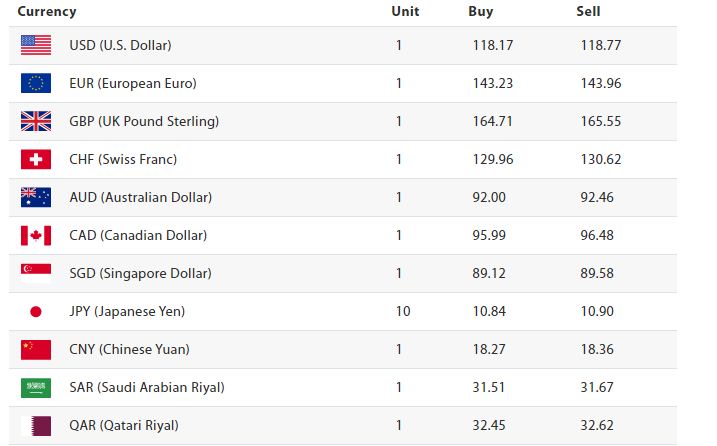Viewport: 717px width, 446px height.
Task: Click the EUR (European Euro) label
Action: pos(132,83)
